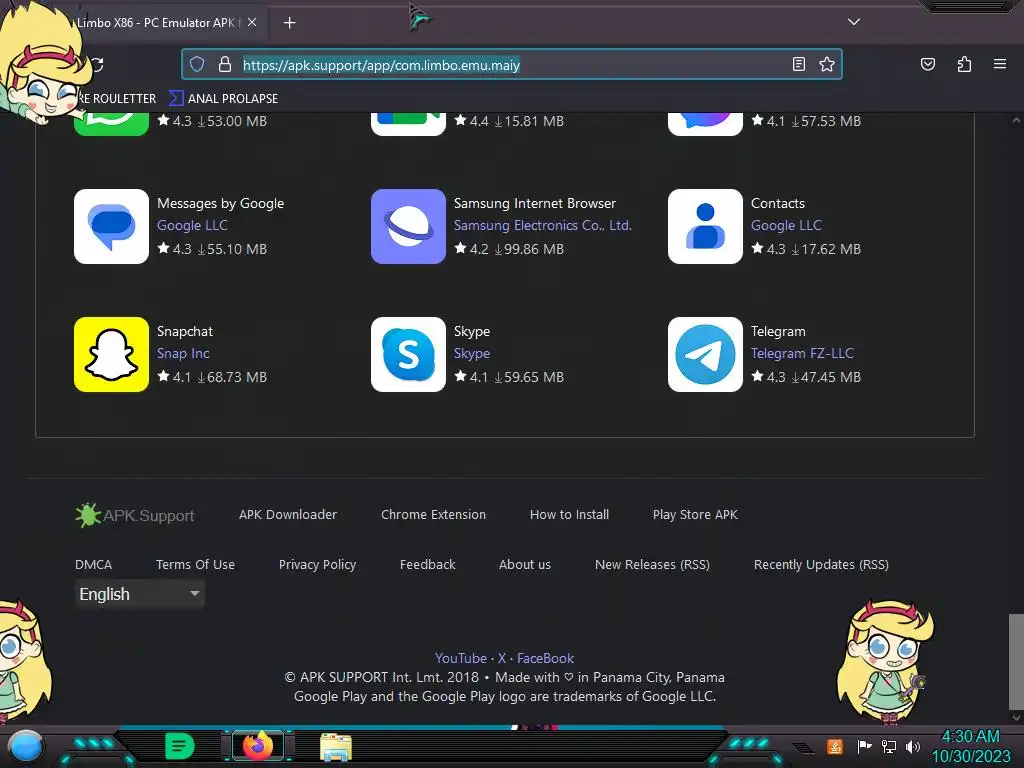Screen dimensions: 1024x768
Task: Click the Skype developer link
Action: [472, 353]
